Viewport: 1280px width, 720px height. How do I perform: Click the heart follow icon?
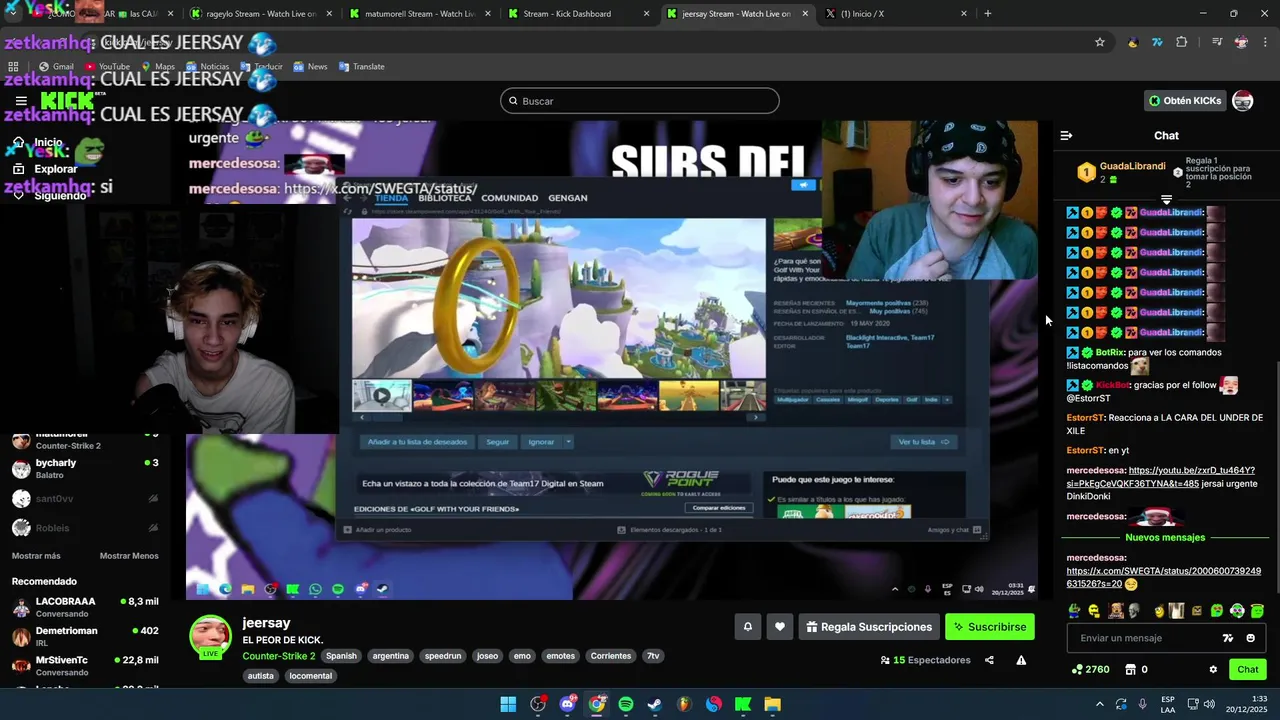click(780, 627)
